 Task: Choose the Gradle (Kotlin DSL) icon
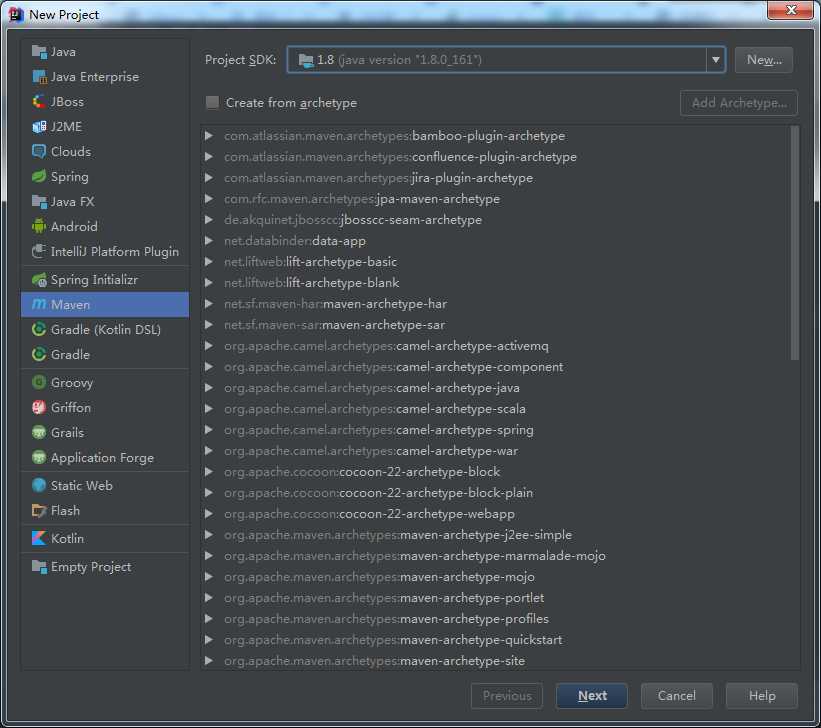39,329
